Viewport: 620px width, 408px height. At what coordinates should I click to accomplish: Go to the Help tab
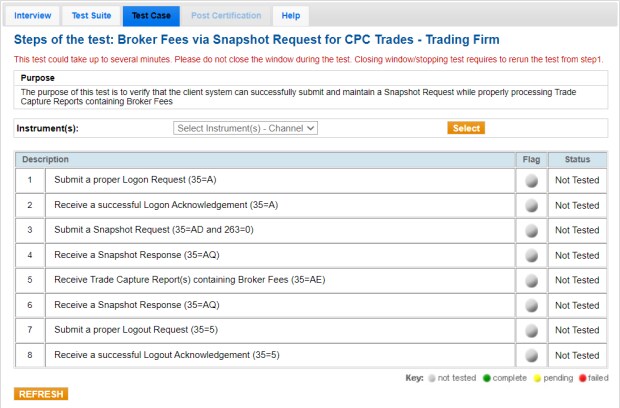coord(290,16)
